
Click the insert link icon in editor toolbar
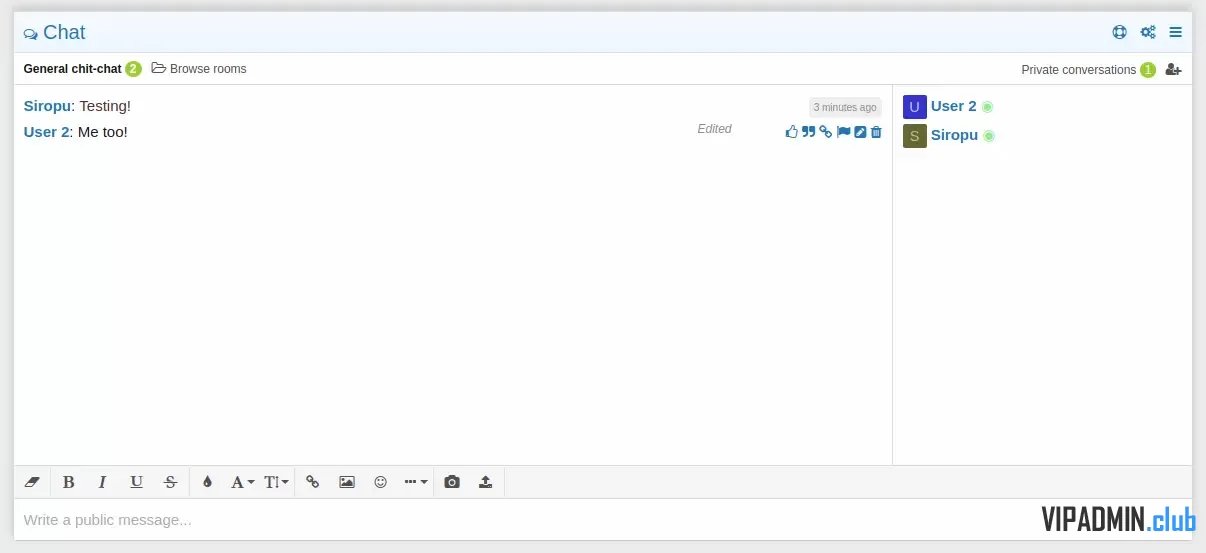tap(312, 482)
